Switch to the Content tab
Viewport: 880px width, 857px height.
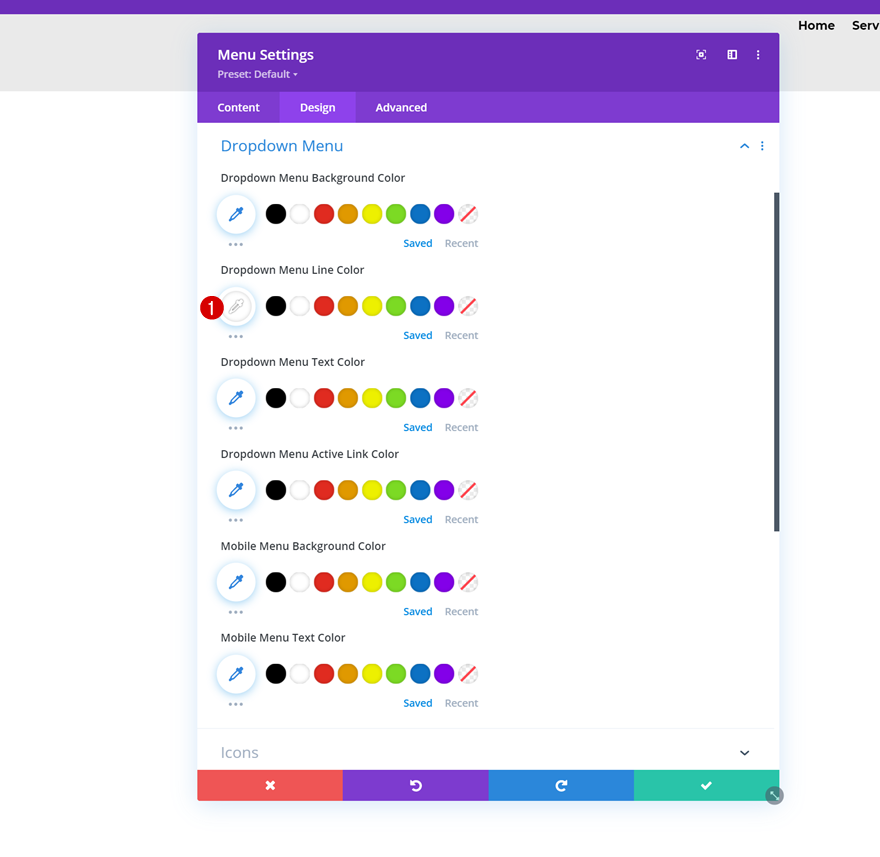pos(239,107)
